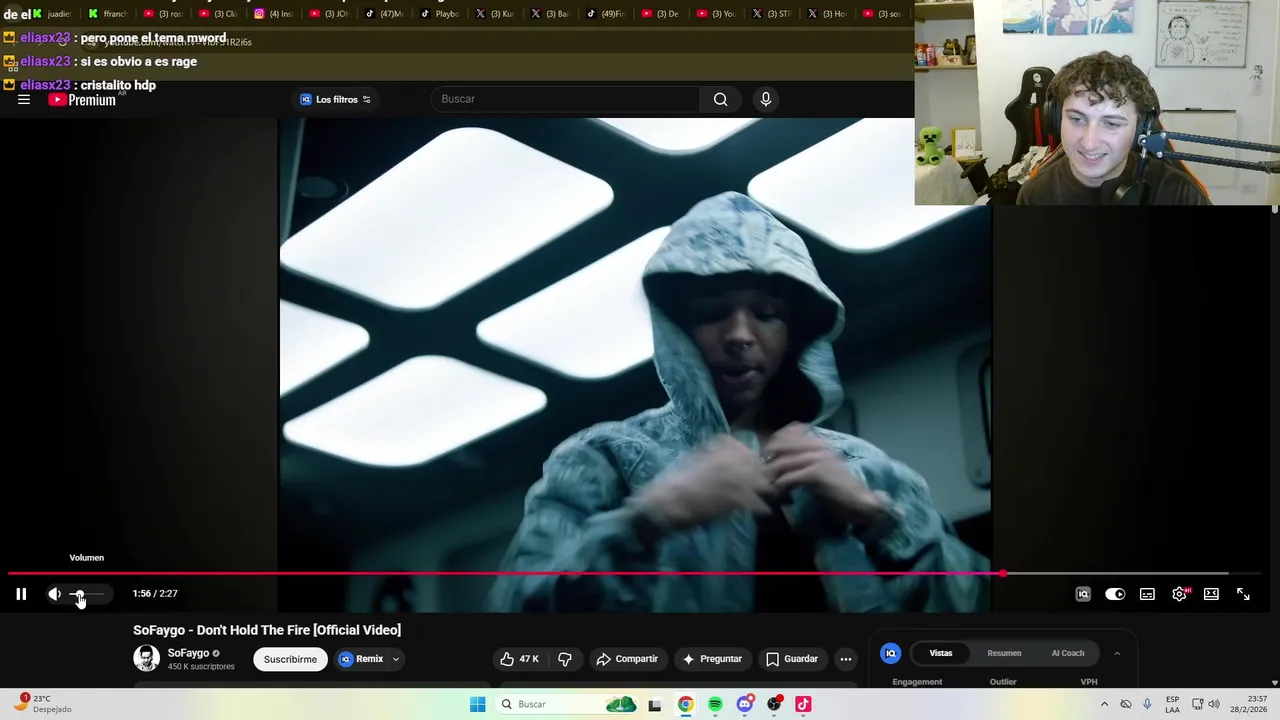Turn on subtitles in the player
Screen dimensions: 1280x720
pyautogui.click(x=1147, y=594)
